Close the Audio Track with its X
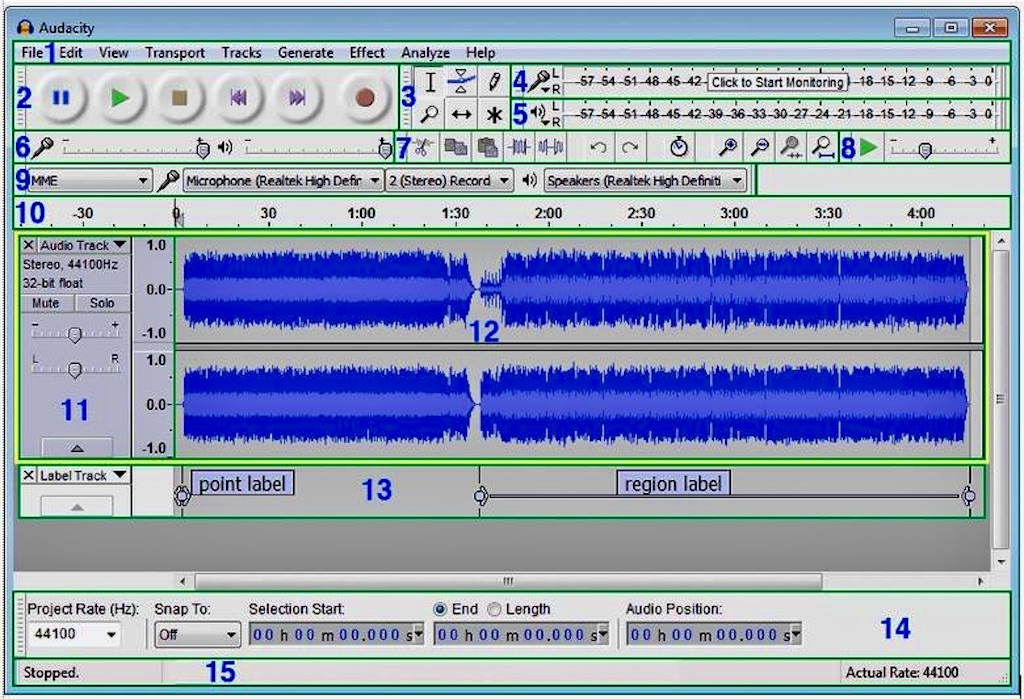The height and width of the screenshot is (699, 1024). pyautogui.click(x=28, y=245)
